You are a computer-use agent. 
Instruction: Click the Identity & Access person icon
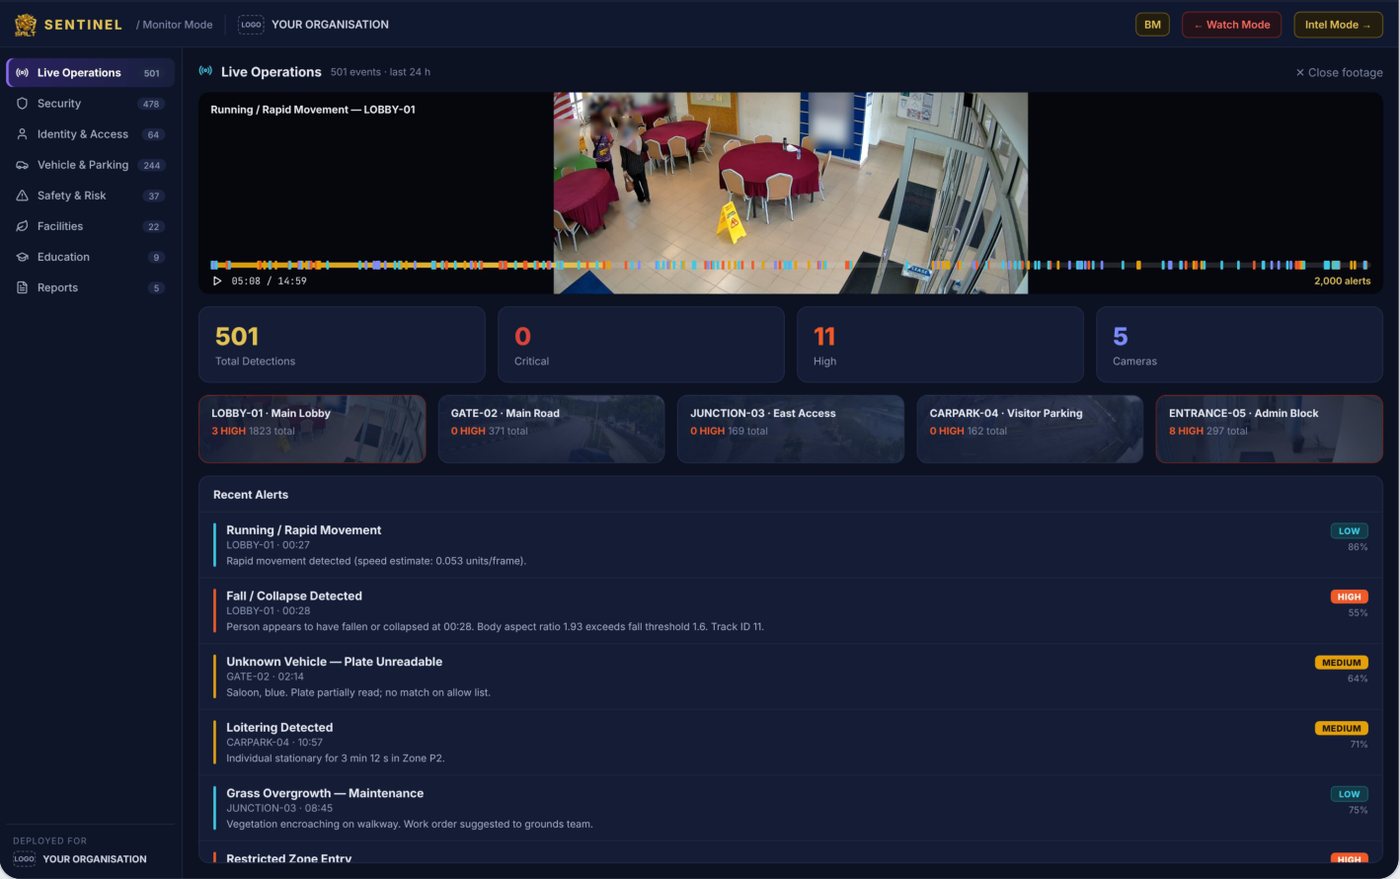(x=22, y=134)
